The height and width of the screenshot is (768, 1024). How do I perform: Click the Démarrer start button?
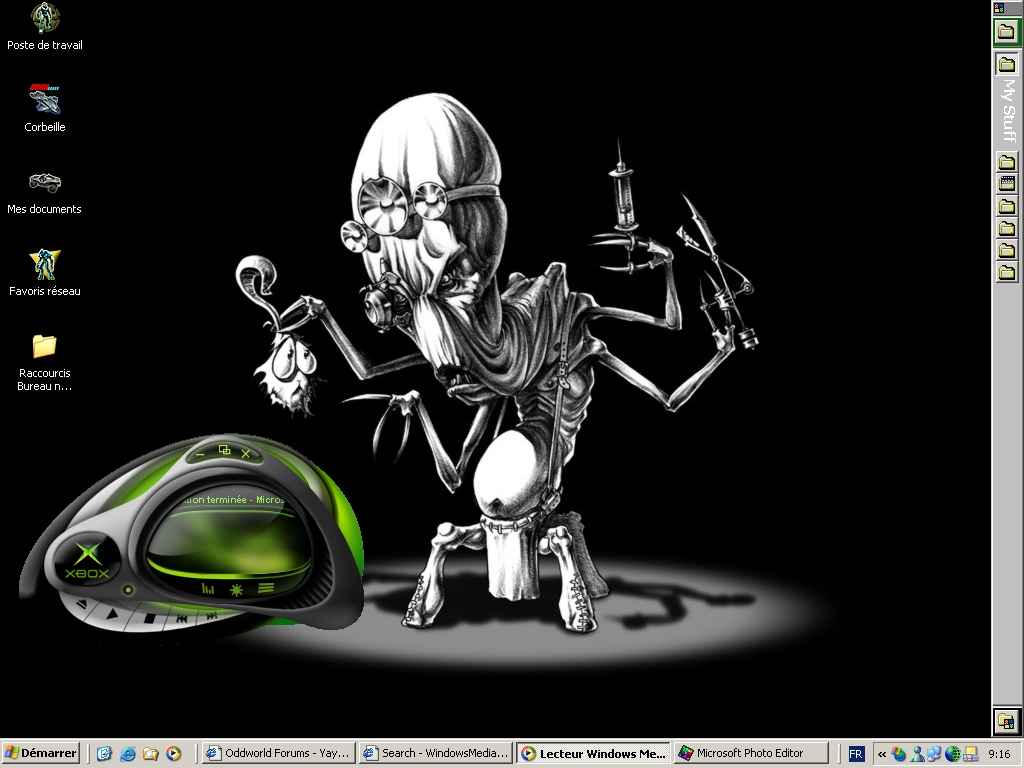[41, 754]
